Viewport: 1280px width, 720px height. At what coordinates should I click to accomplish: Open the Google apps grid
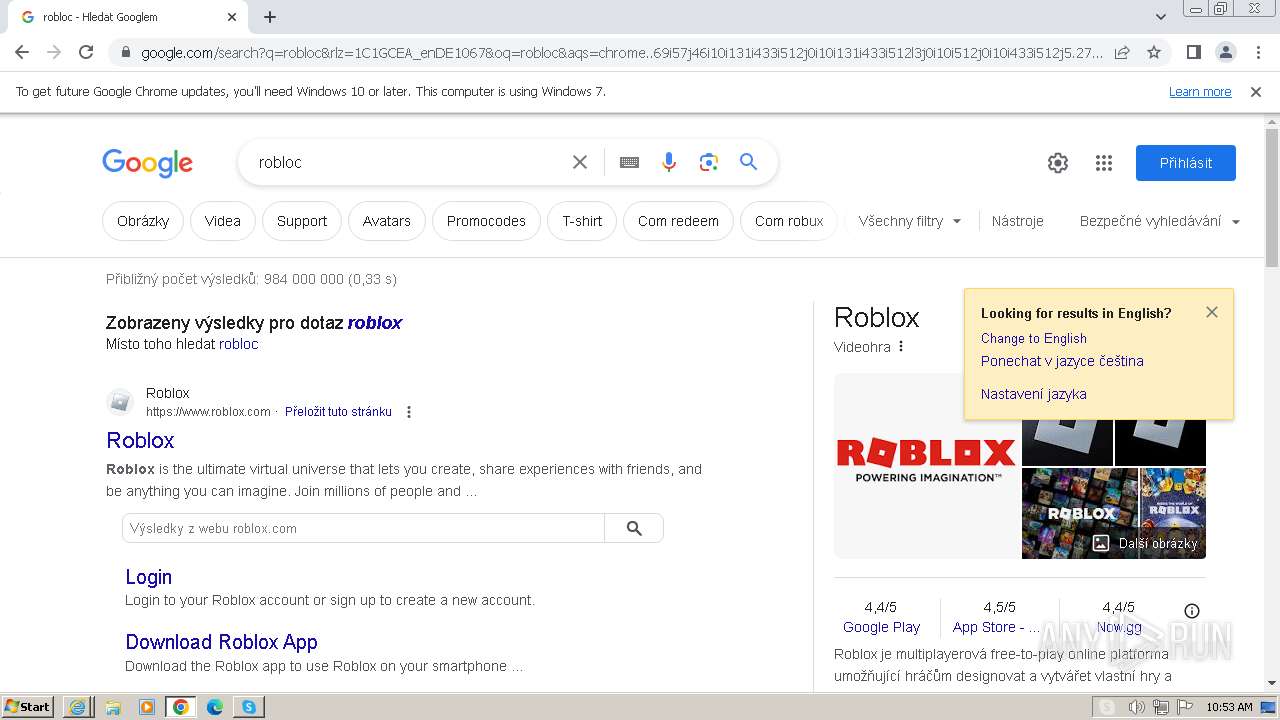(1104, 163)
